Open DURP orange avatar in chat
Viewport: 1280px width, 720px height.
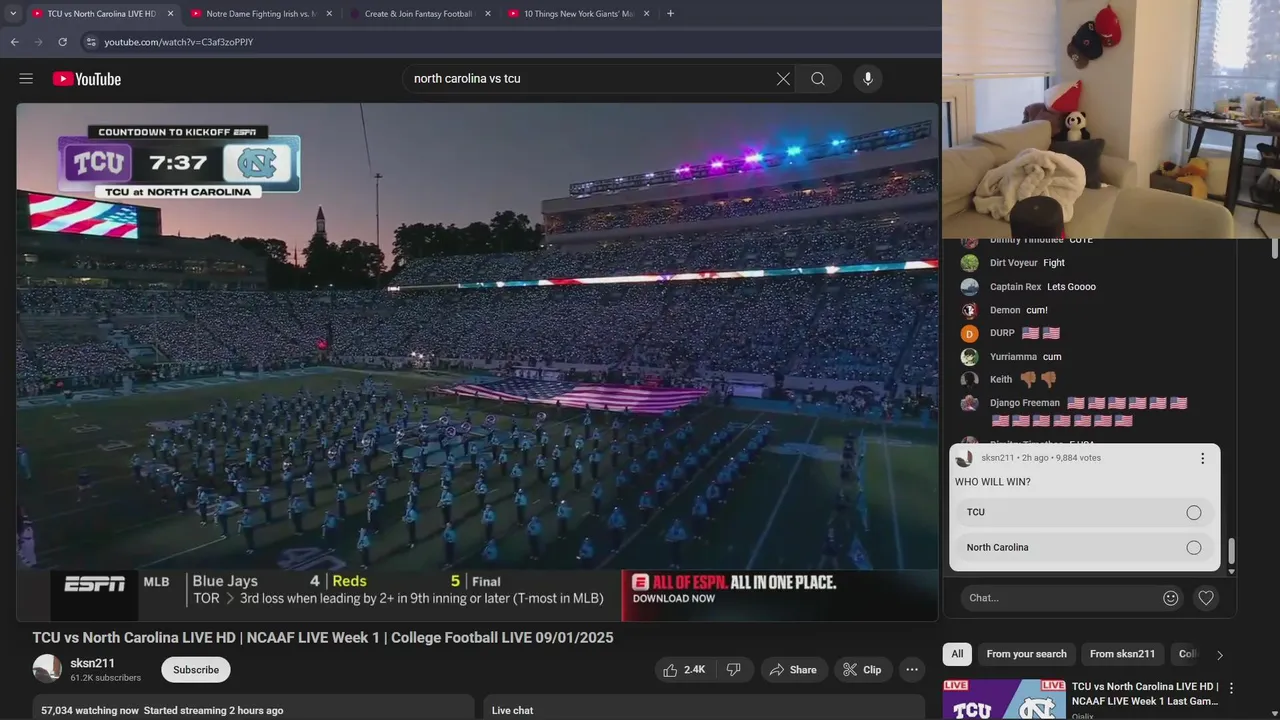click(969, 334)
